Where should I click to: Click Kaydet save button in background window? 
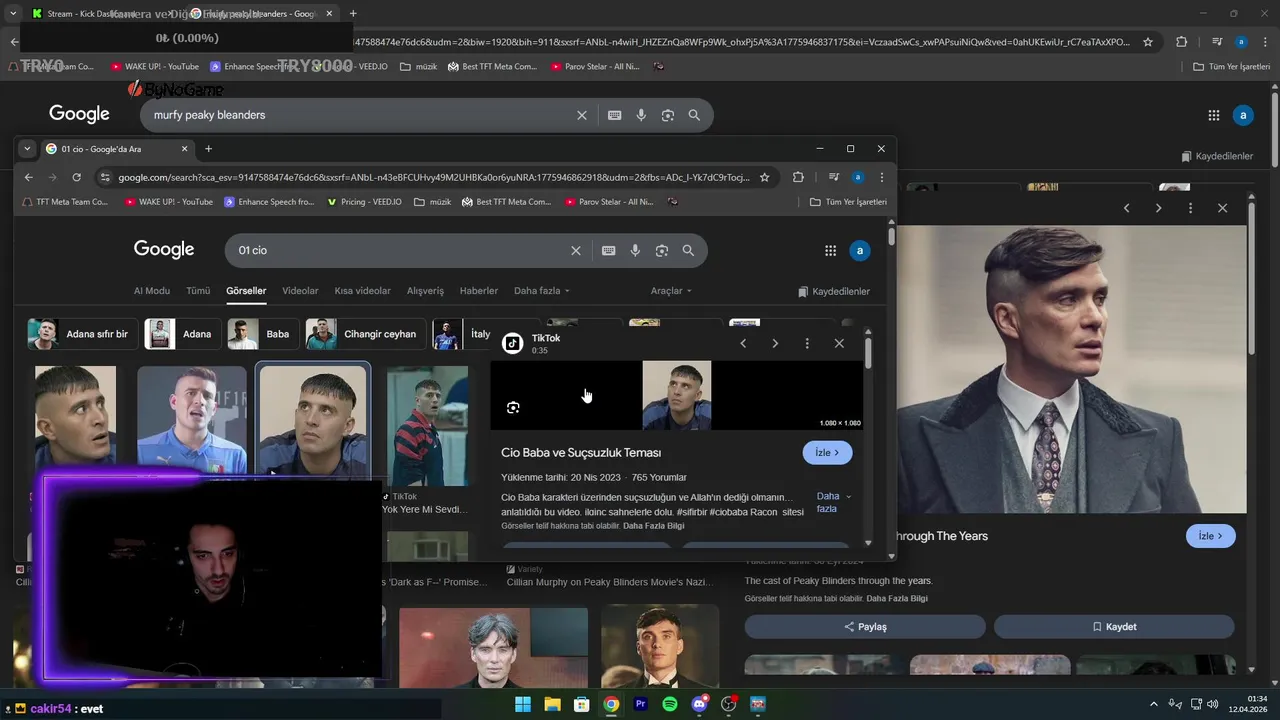(x=1114, y=627)
